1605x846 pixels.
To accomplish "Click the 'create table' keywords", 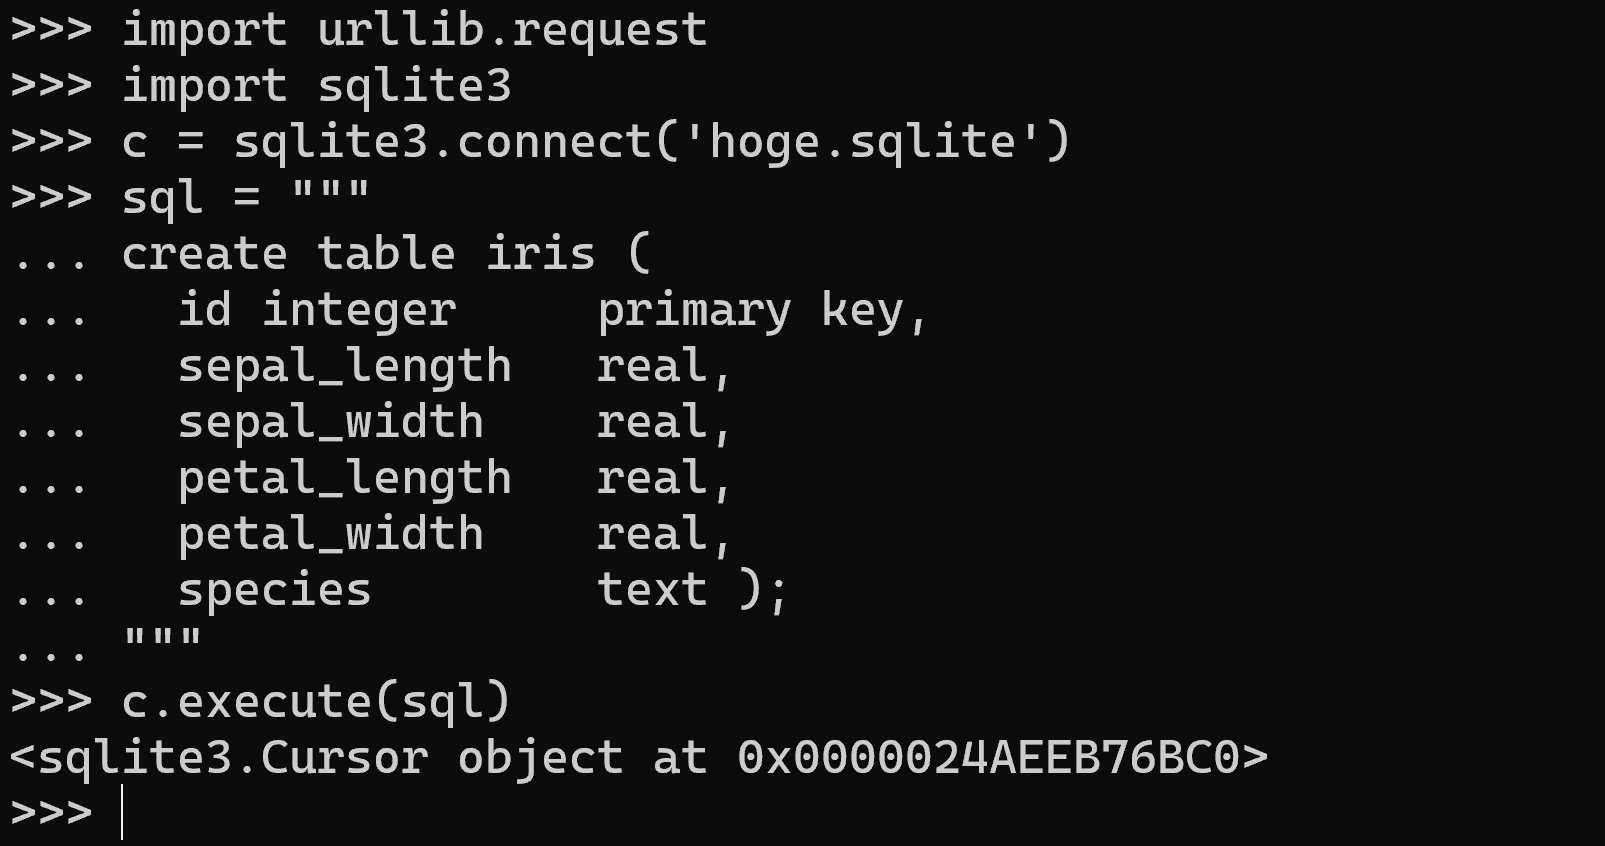I will [x=289, y=254].
